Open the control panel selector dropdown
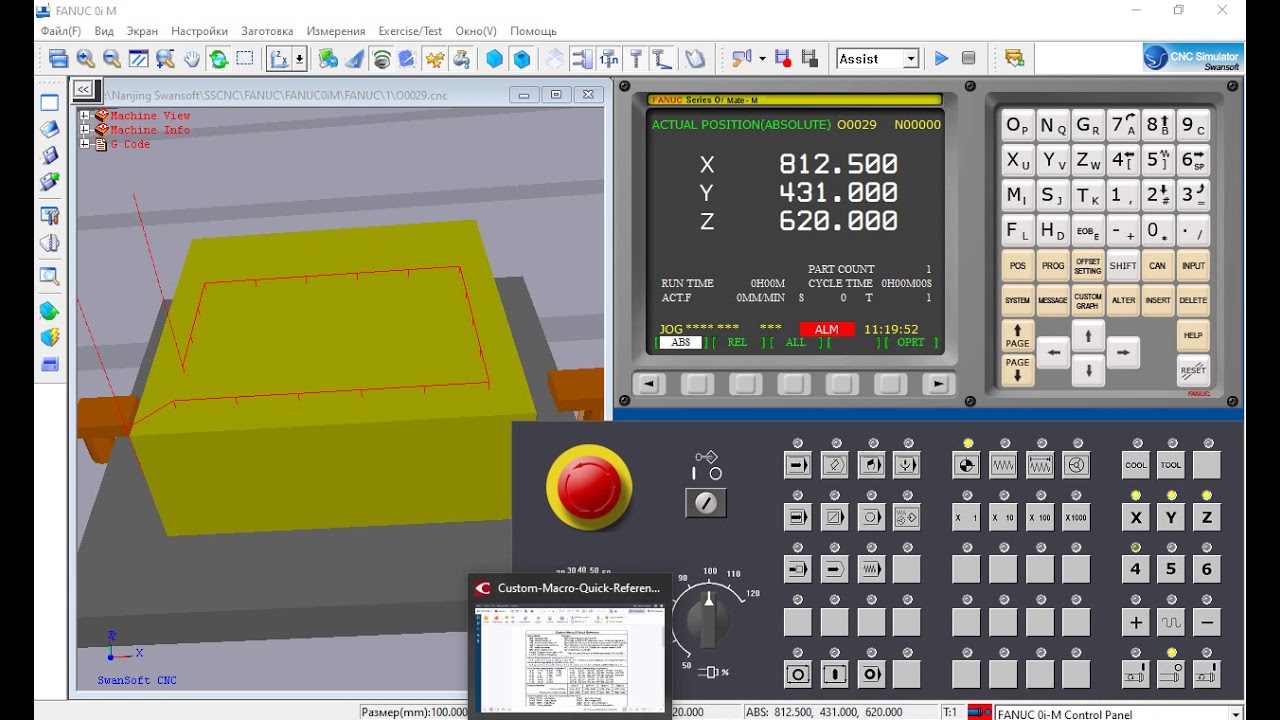 (1236, 714)
